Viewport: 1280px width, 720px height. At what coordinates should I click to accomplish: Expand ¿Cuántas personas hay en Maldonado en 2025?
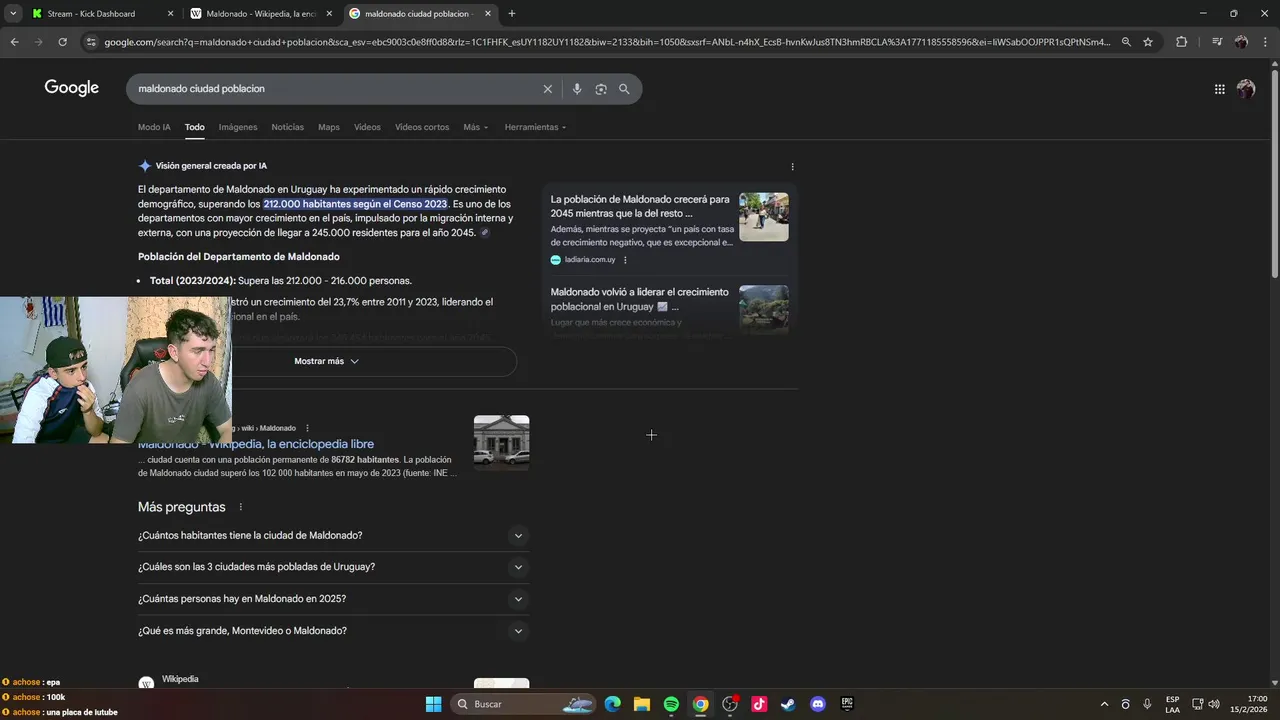(x=334, y=599)
